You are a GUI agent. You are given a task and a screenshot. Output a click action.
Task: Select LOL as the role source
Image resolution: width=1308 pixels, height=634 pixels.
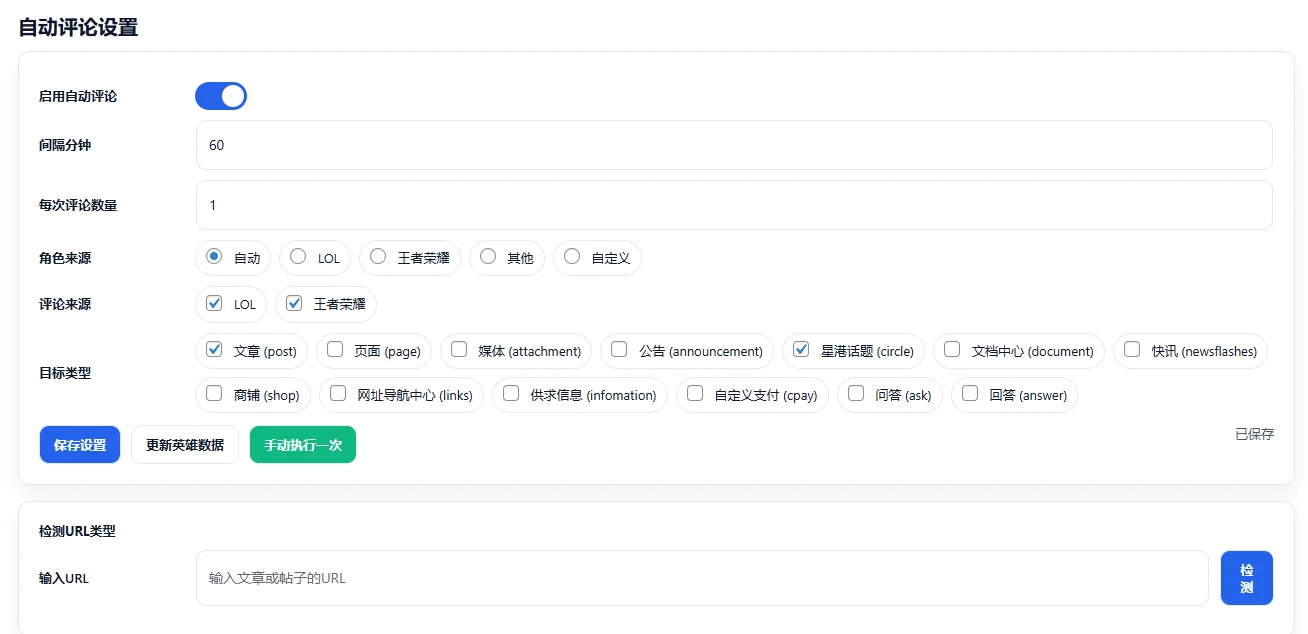298,257
